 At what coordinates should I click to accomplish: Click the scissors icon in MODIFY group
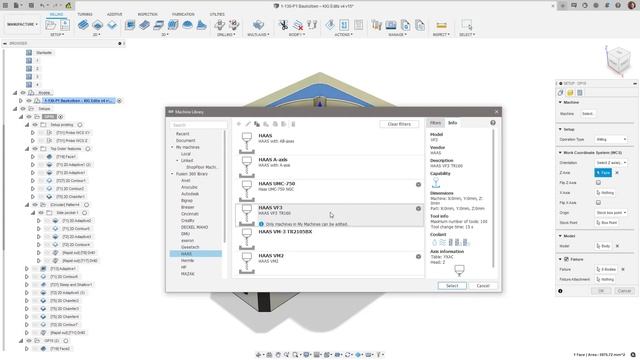coord(283,25)
